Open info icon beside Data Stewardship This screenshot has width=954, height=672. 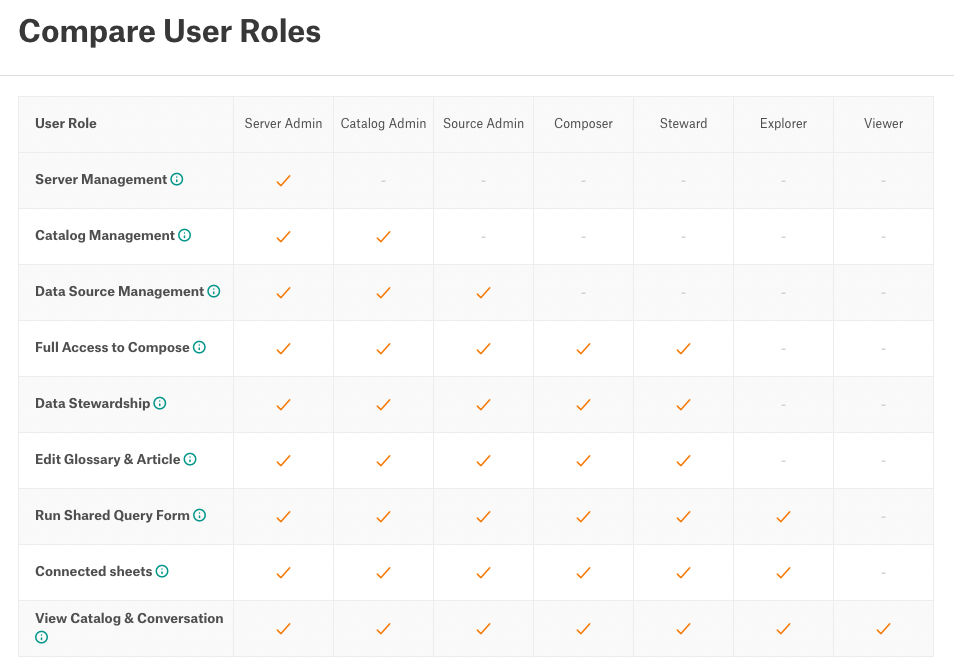pos(160,403)
